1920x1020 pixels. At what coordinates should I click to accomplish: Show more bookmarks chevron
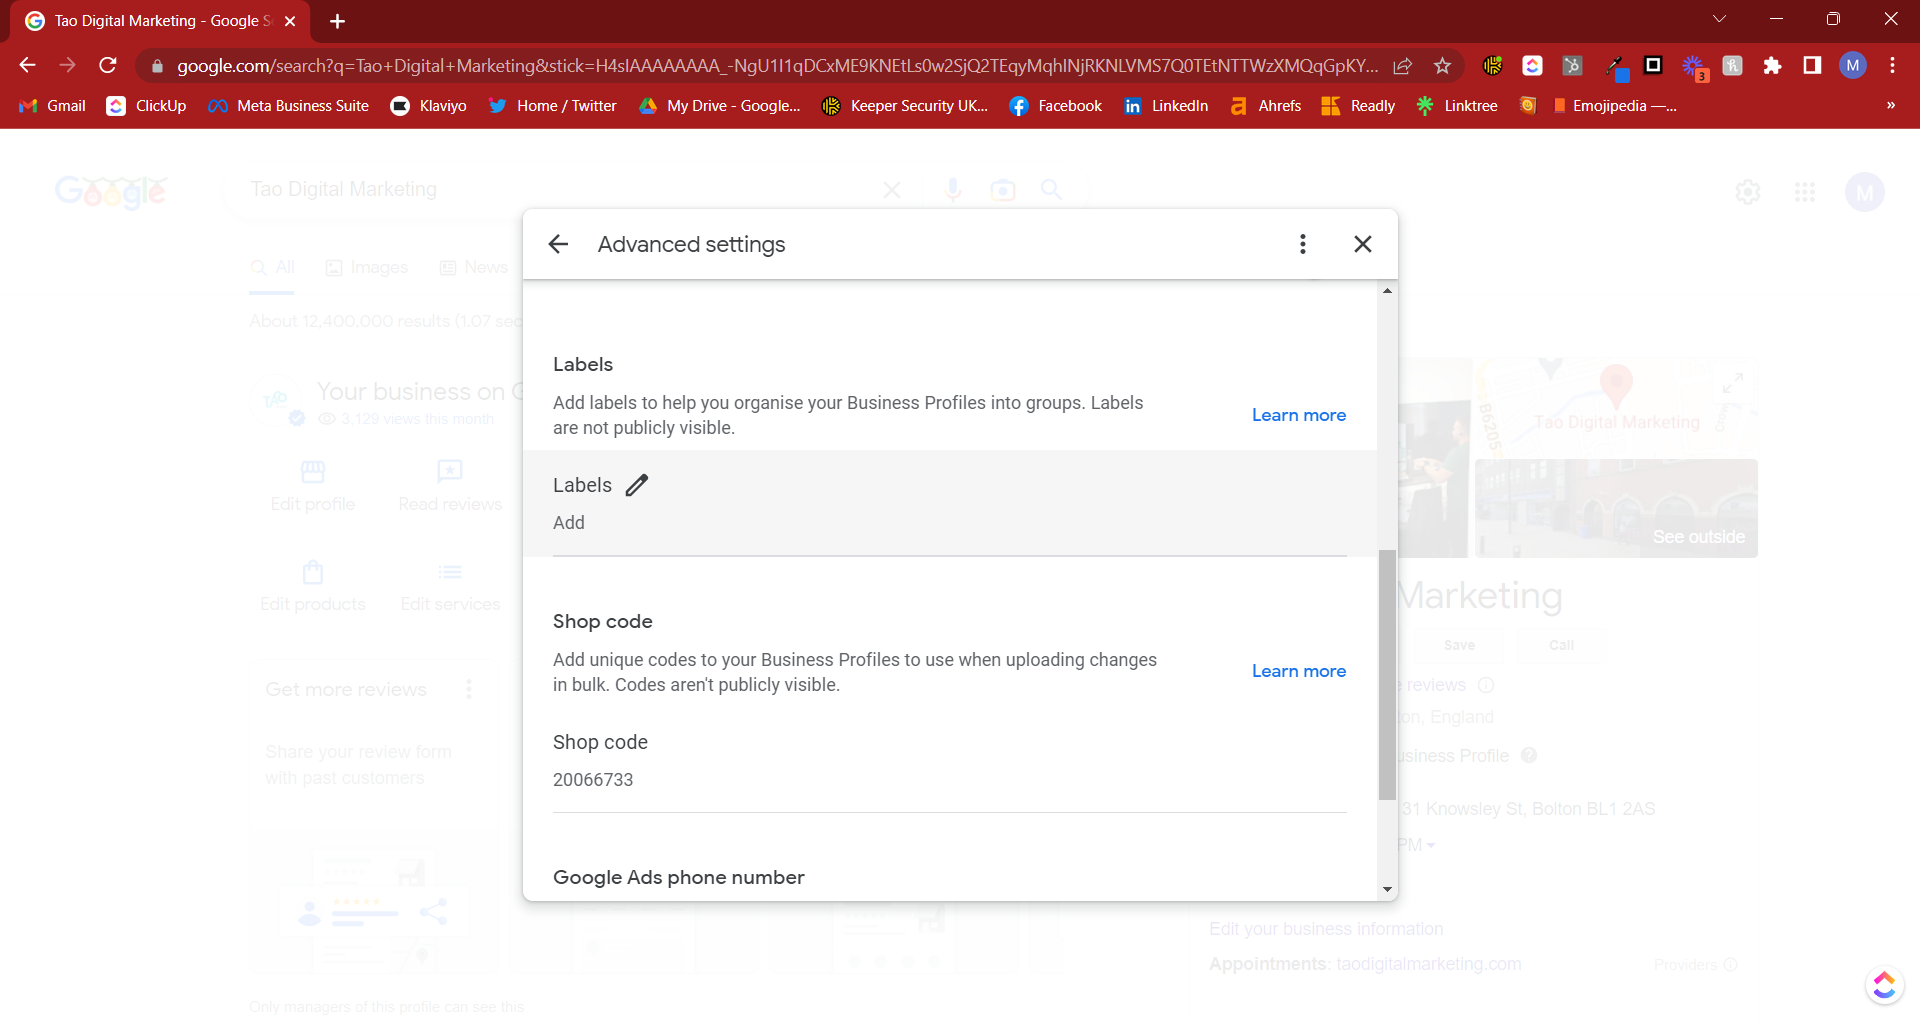click(1891, 105)
